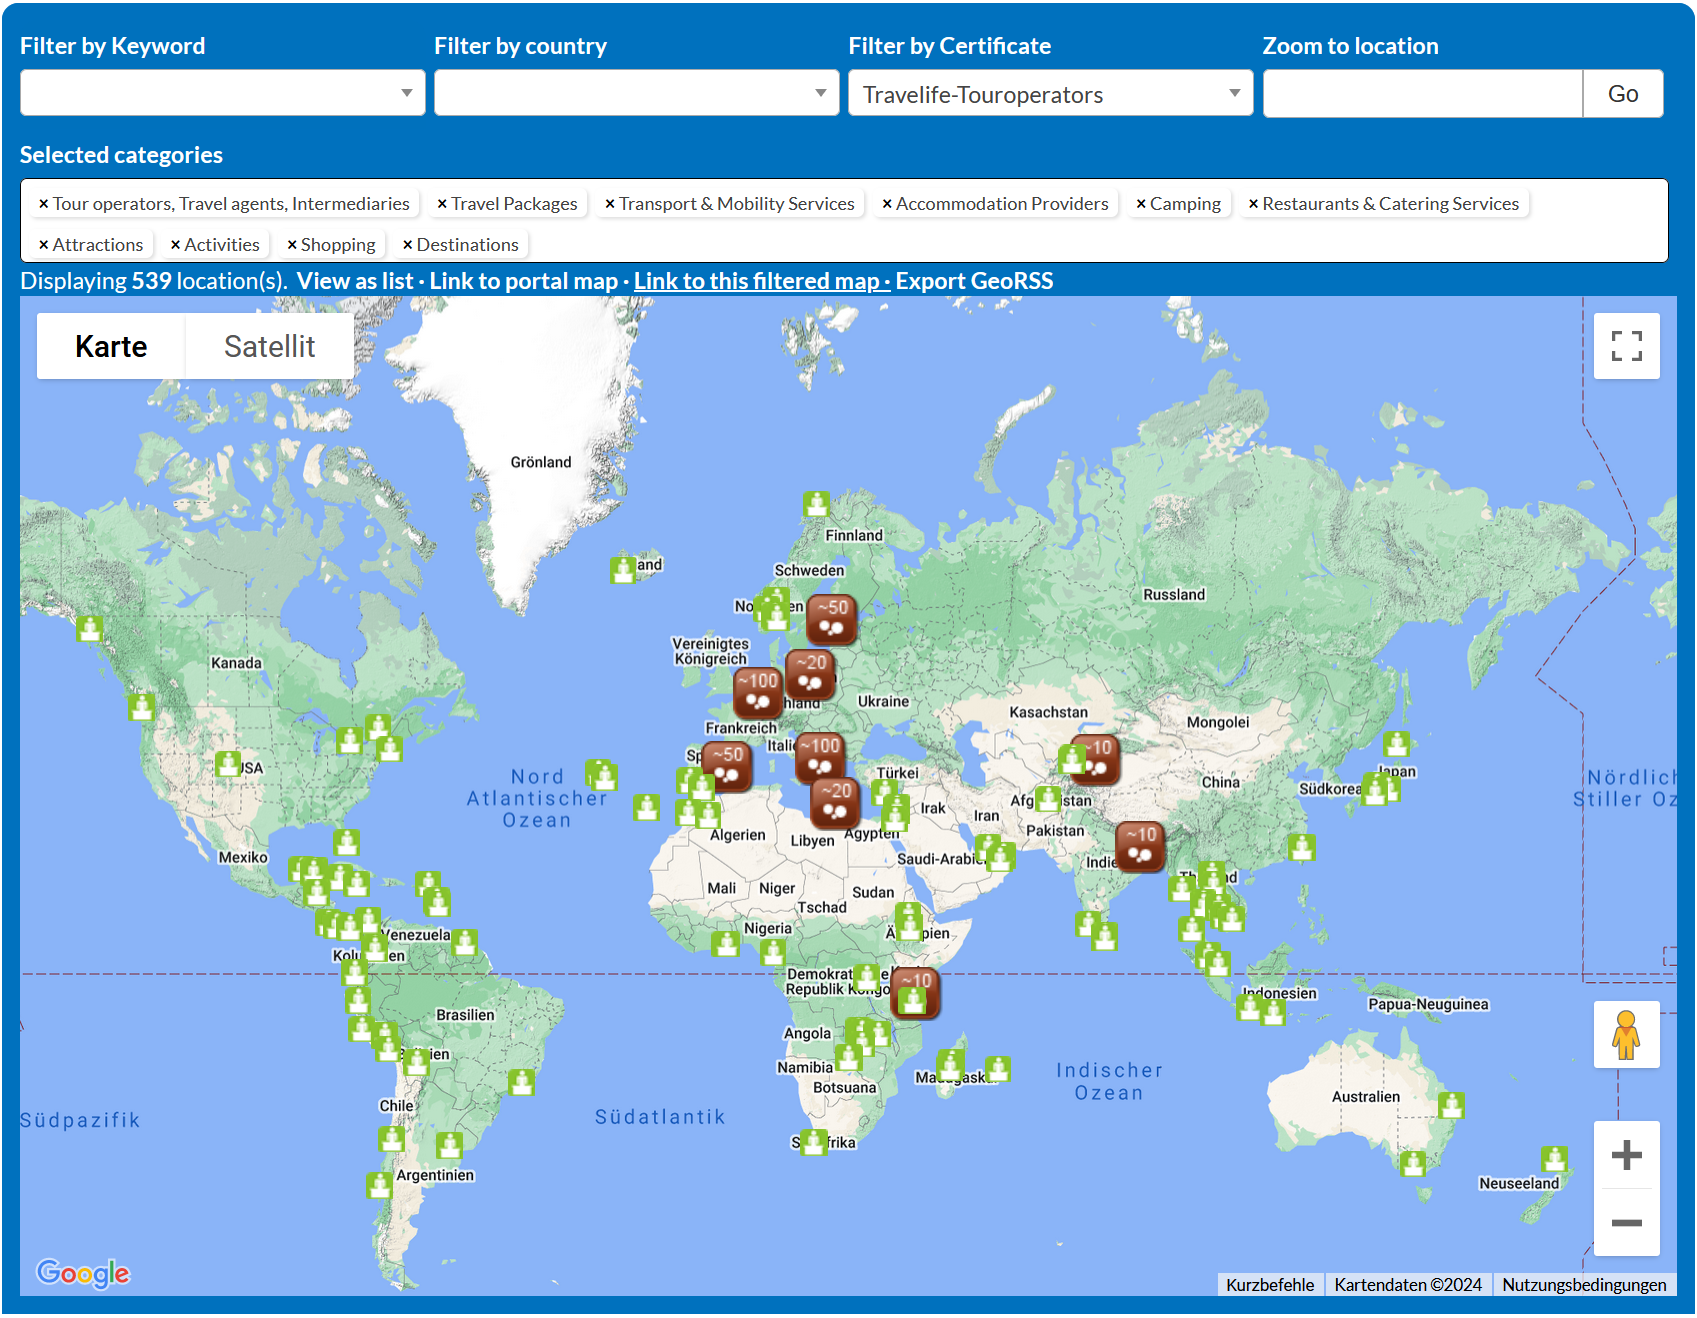Image resolution: width=1697 pixels, height=1318 pixels.
Task: Click the green marker in Grönland area near Island
Action: pos(623,570)
